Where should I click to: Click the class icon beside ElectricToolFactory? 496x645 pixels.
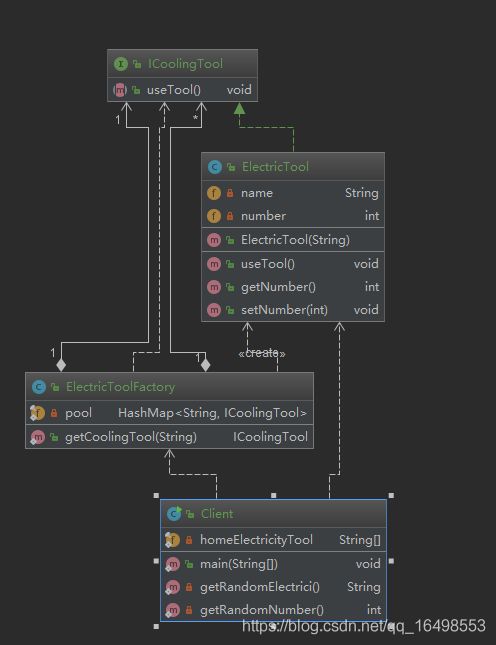[39, 387]
